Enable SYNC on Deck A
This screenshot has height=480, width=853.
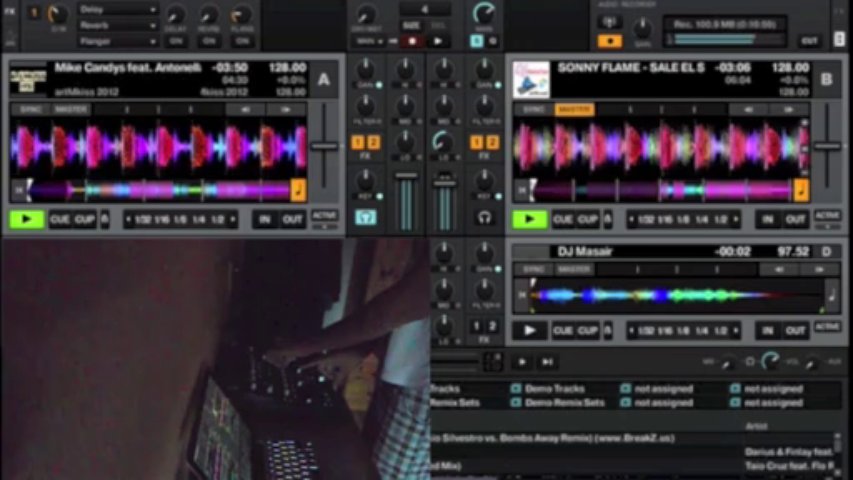tap(31, 109)
